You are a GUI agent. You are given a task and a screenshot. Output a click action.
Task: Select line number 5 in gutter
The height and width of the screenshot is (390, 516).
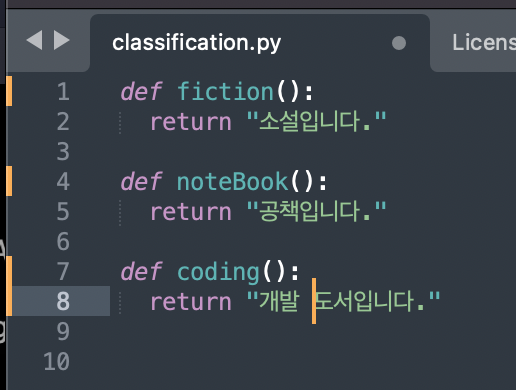[x=63, y=211]
